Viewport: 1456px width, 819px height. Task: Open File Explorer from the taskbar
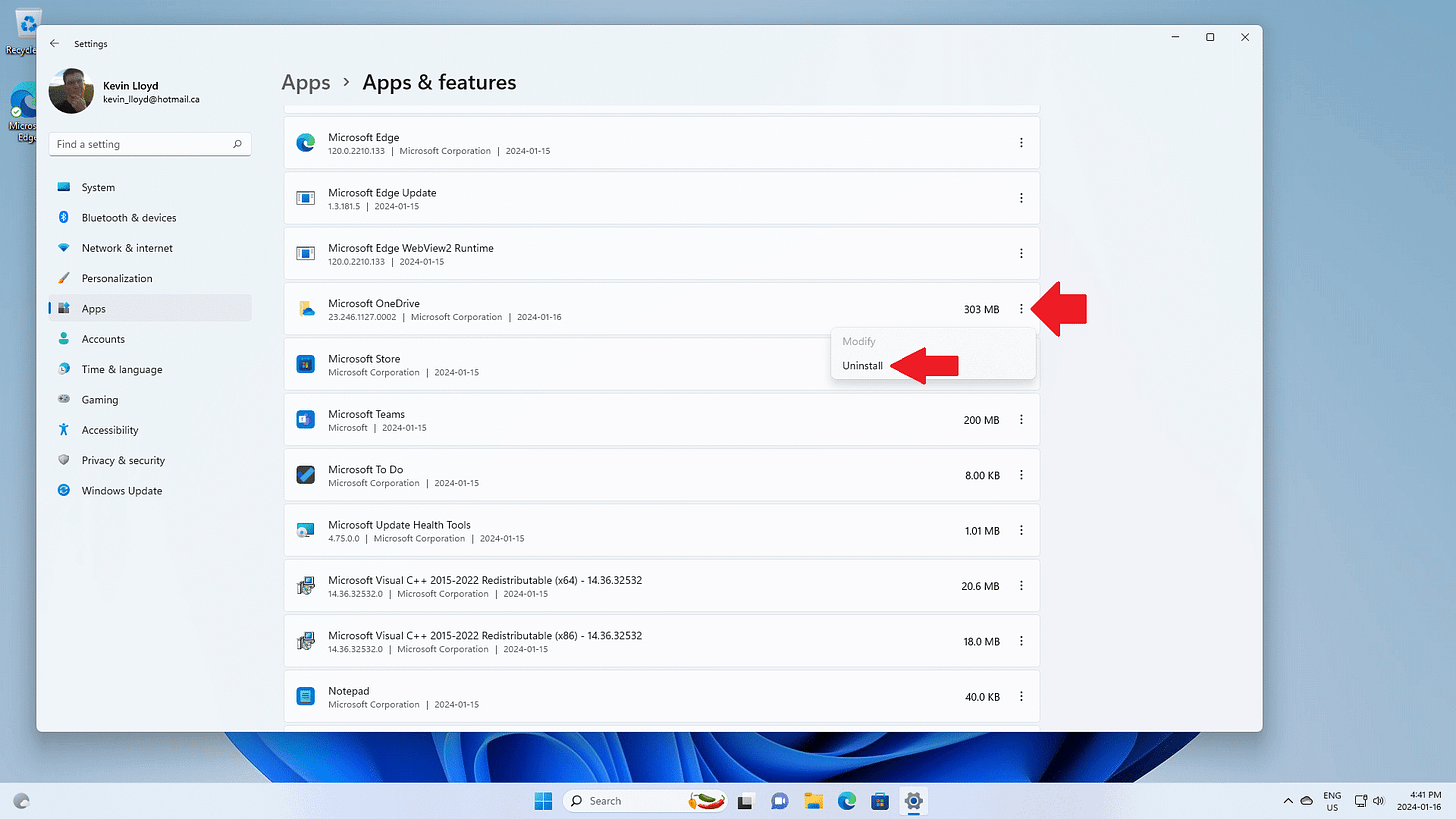[x=813, y=801]
